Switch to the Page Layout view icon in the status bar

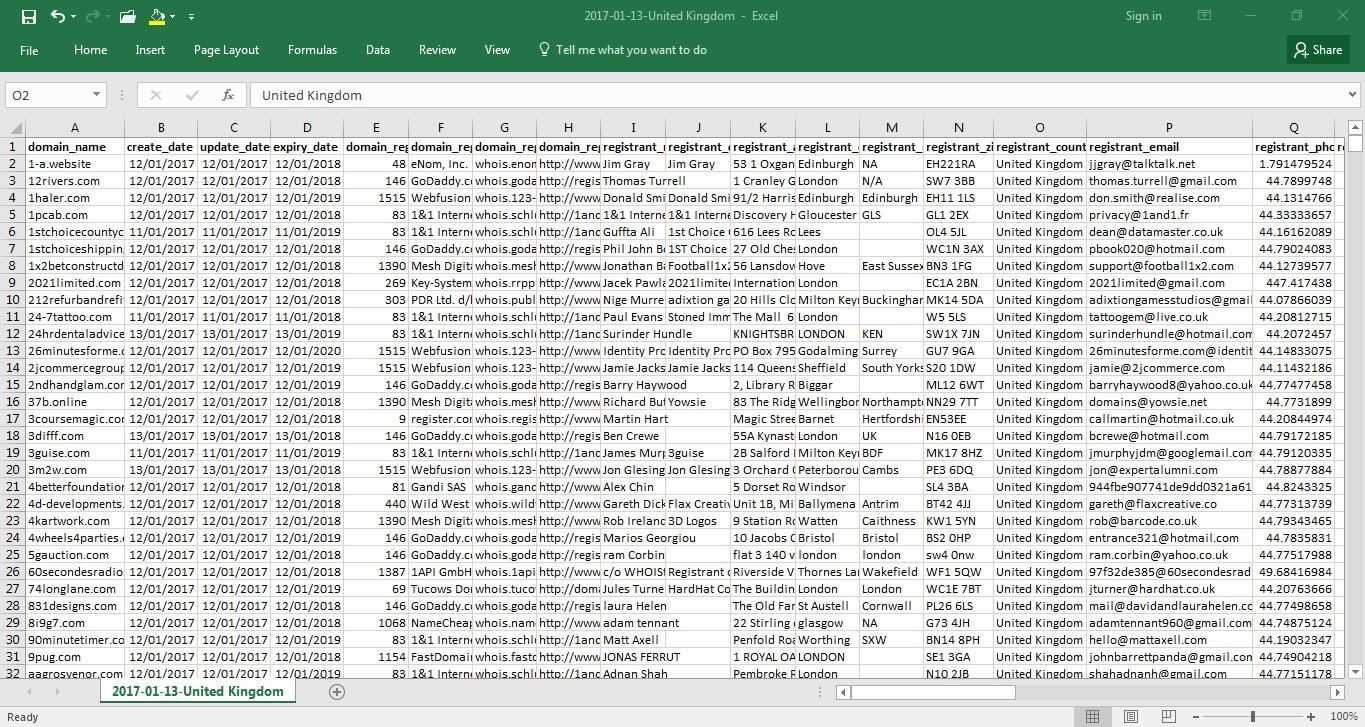pyautogui.click(x=1130, y=716)
